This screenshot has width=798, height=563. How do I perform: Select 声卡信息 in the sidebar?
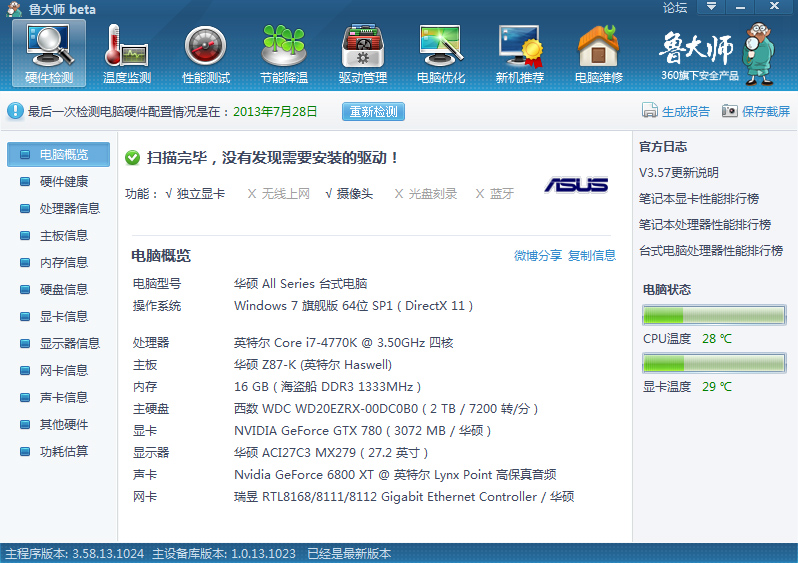click(59, 397)
